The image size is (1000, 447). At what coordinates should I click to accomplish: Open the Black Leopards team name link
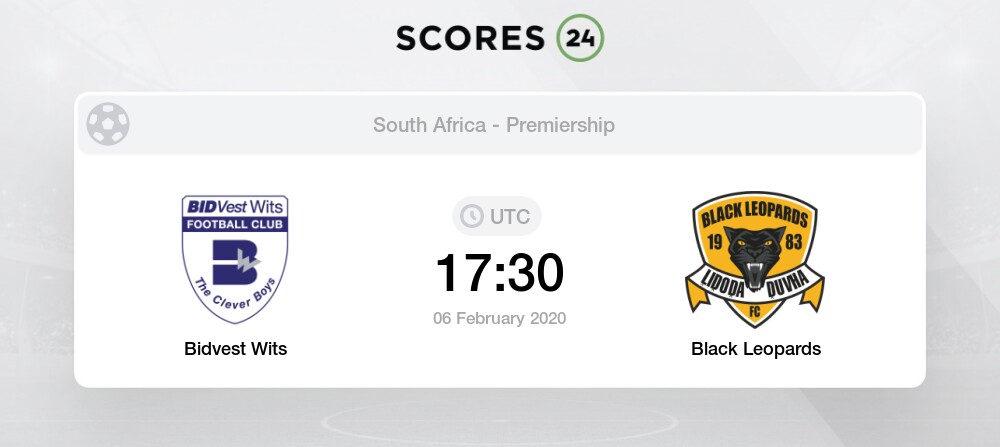[x=755, y=349]
